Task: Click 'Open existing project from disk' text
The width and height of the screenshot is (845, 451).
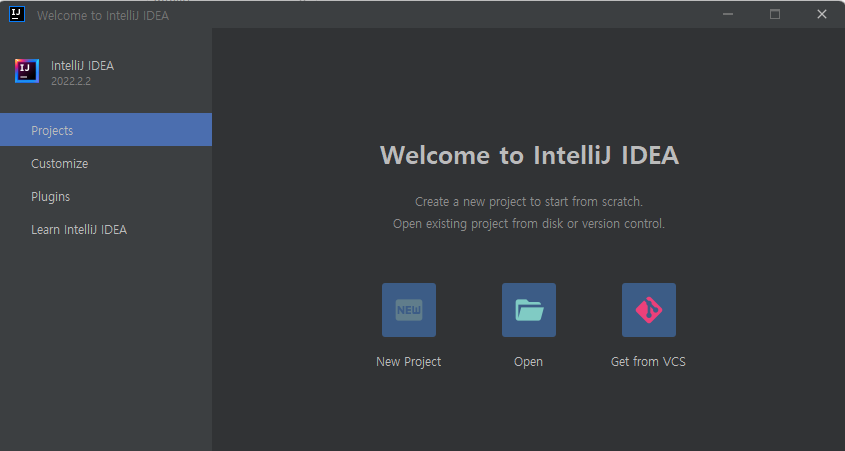Action: (529, 224)
